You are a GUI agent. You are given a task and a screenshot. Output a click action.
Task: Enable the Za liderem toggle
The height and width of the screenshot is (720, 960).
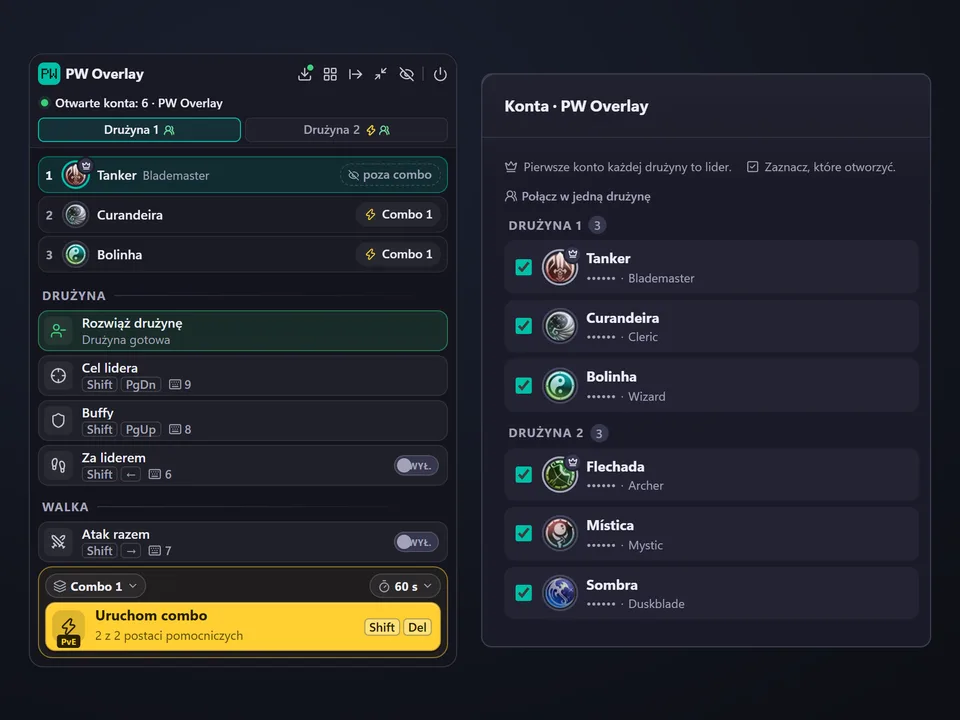(416, 466)
